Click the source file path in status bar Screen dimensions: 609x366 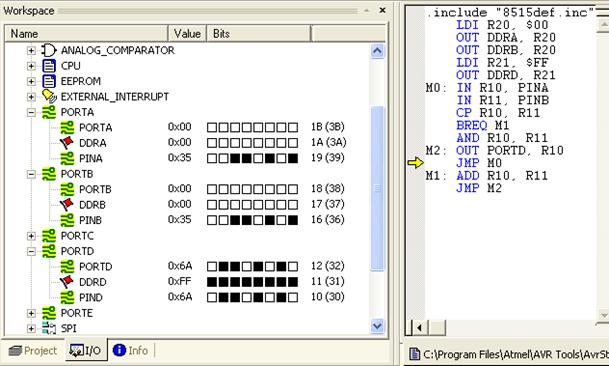516,354
